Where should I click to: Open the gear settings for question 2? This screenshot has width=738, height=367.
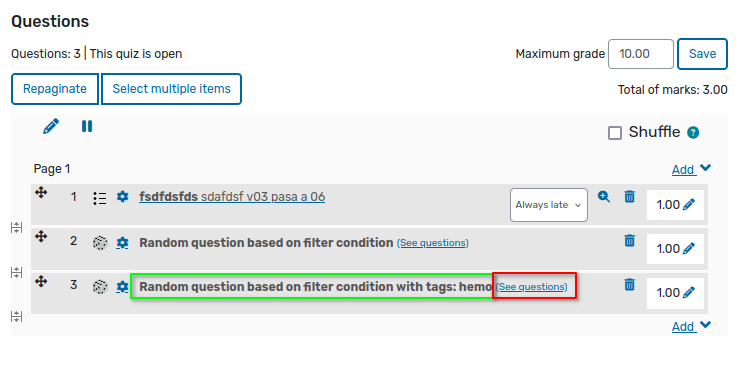click(x=122, y=243)
